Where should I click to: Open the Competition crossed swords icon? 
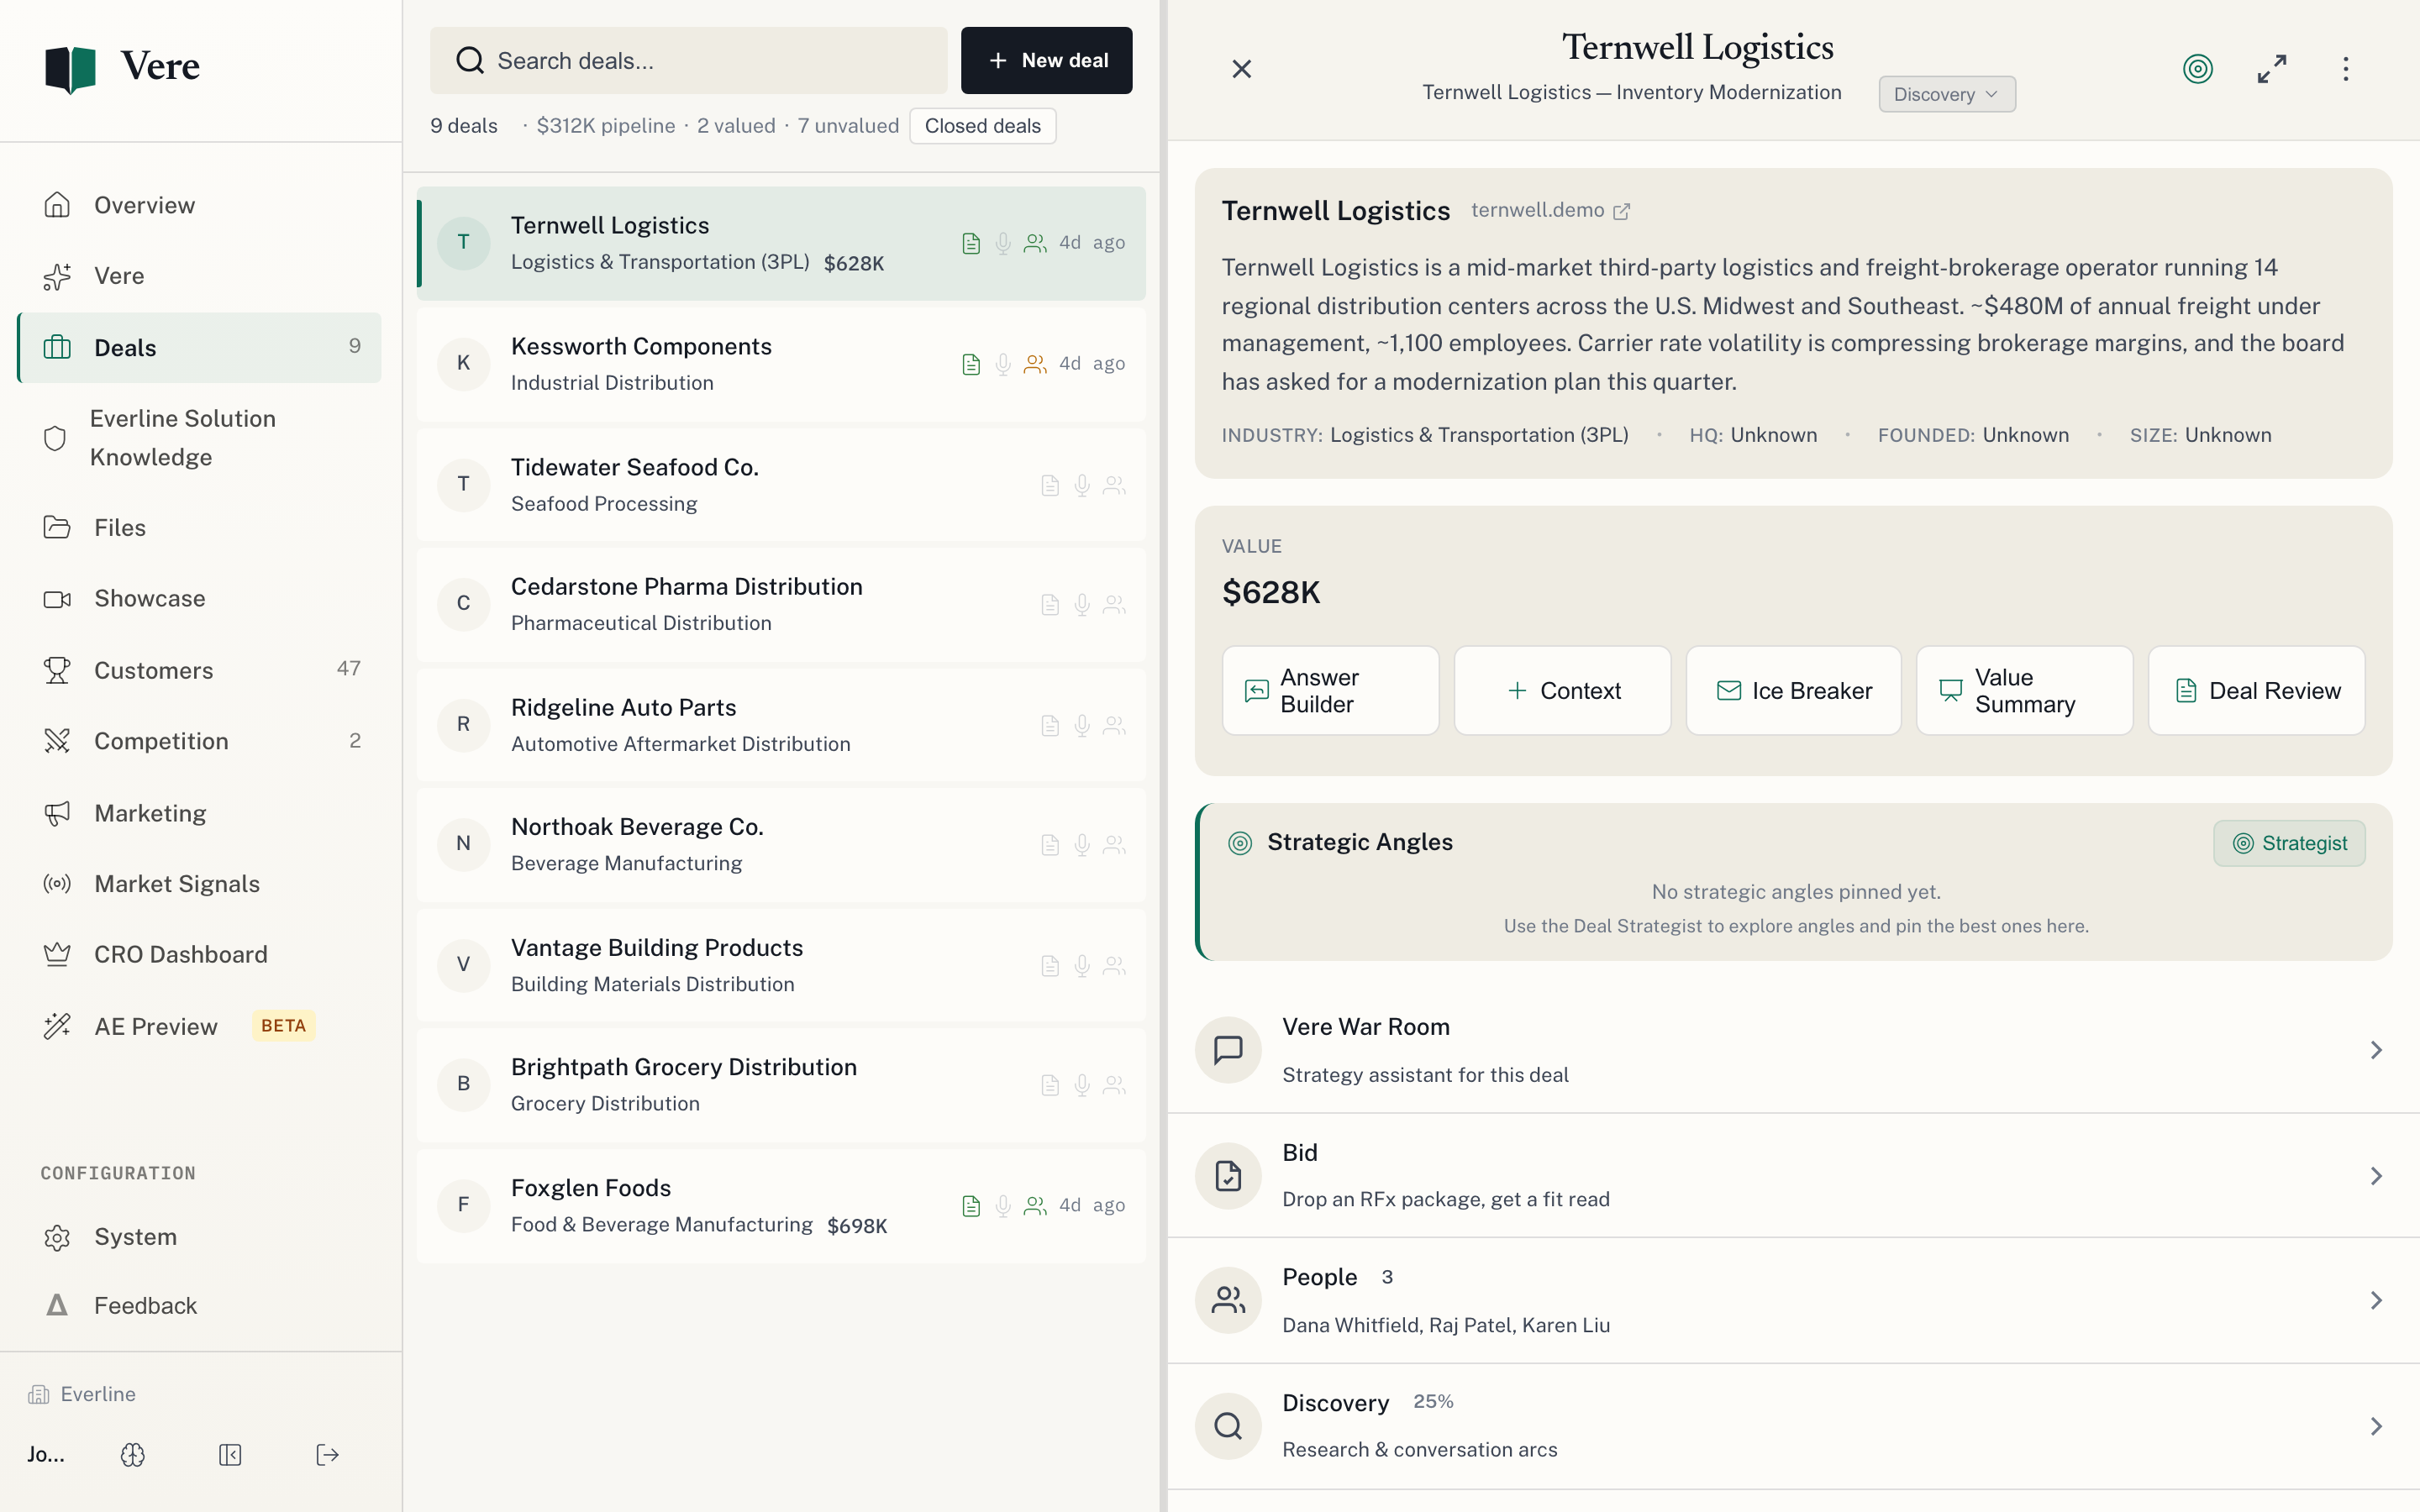[x=57, y=741]
